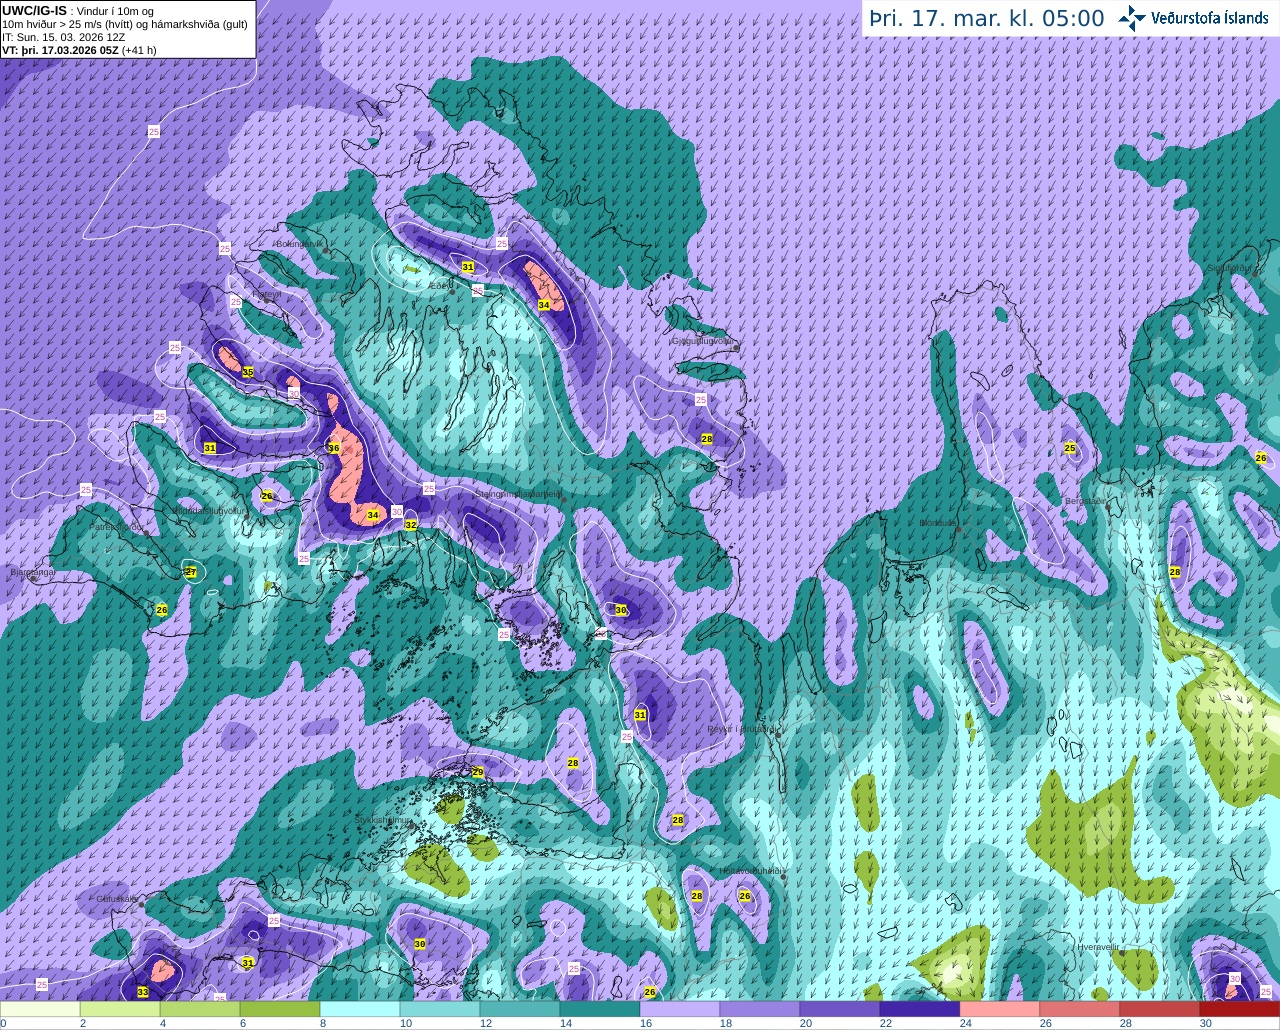Click the dark red 30+ m/s legend swatch

click(x=1240, y=1009)
